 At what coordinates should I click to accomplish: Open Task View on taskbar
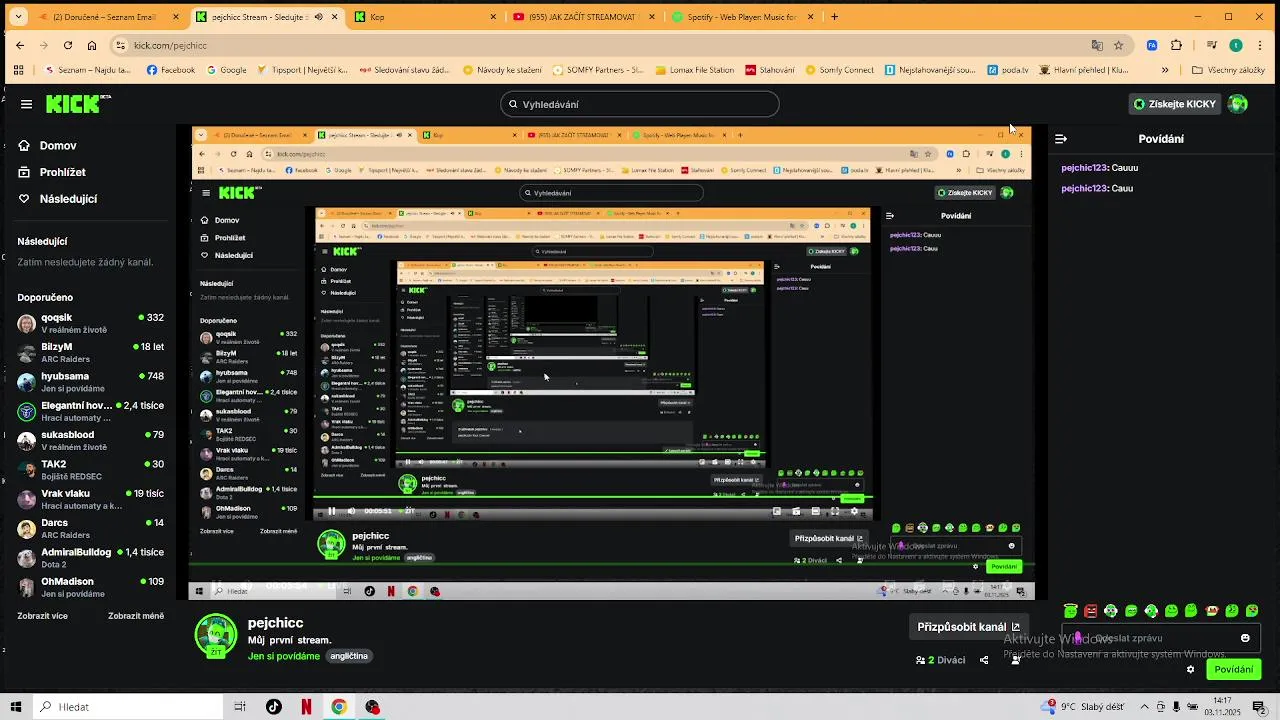[x=240, y=707]
